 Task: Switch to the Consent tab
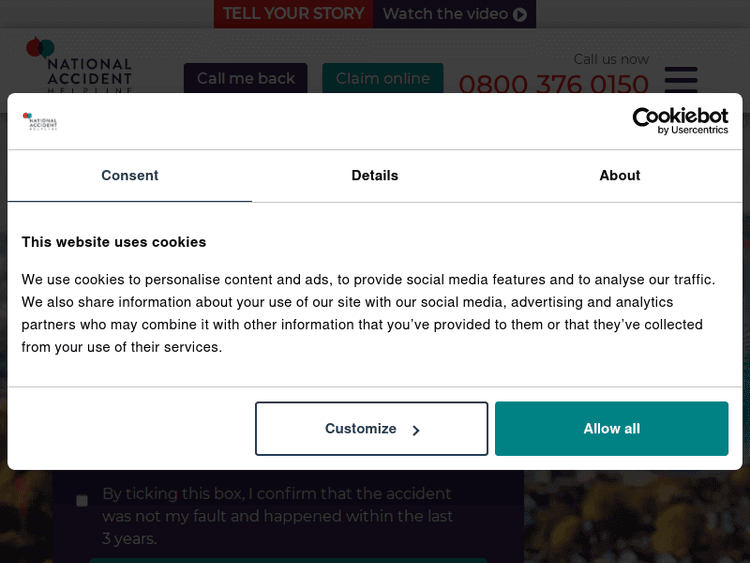[x=130, y=176]
